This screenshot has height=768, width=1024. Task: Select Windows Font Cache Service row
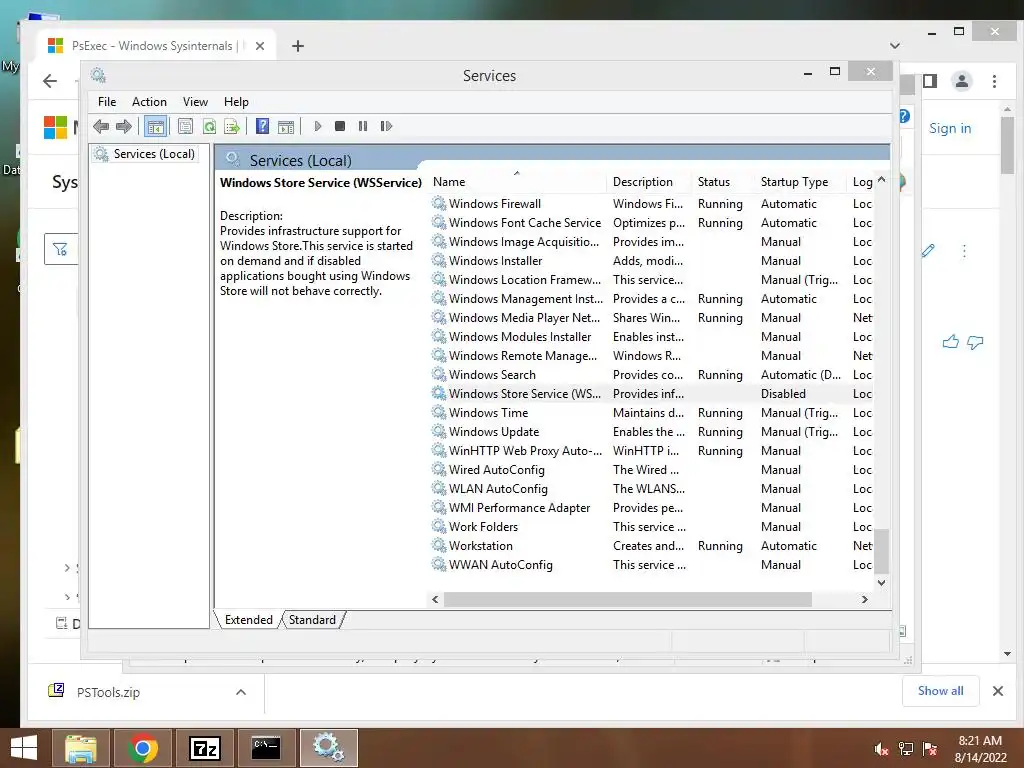coord(651,223)
